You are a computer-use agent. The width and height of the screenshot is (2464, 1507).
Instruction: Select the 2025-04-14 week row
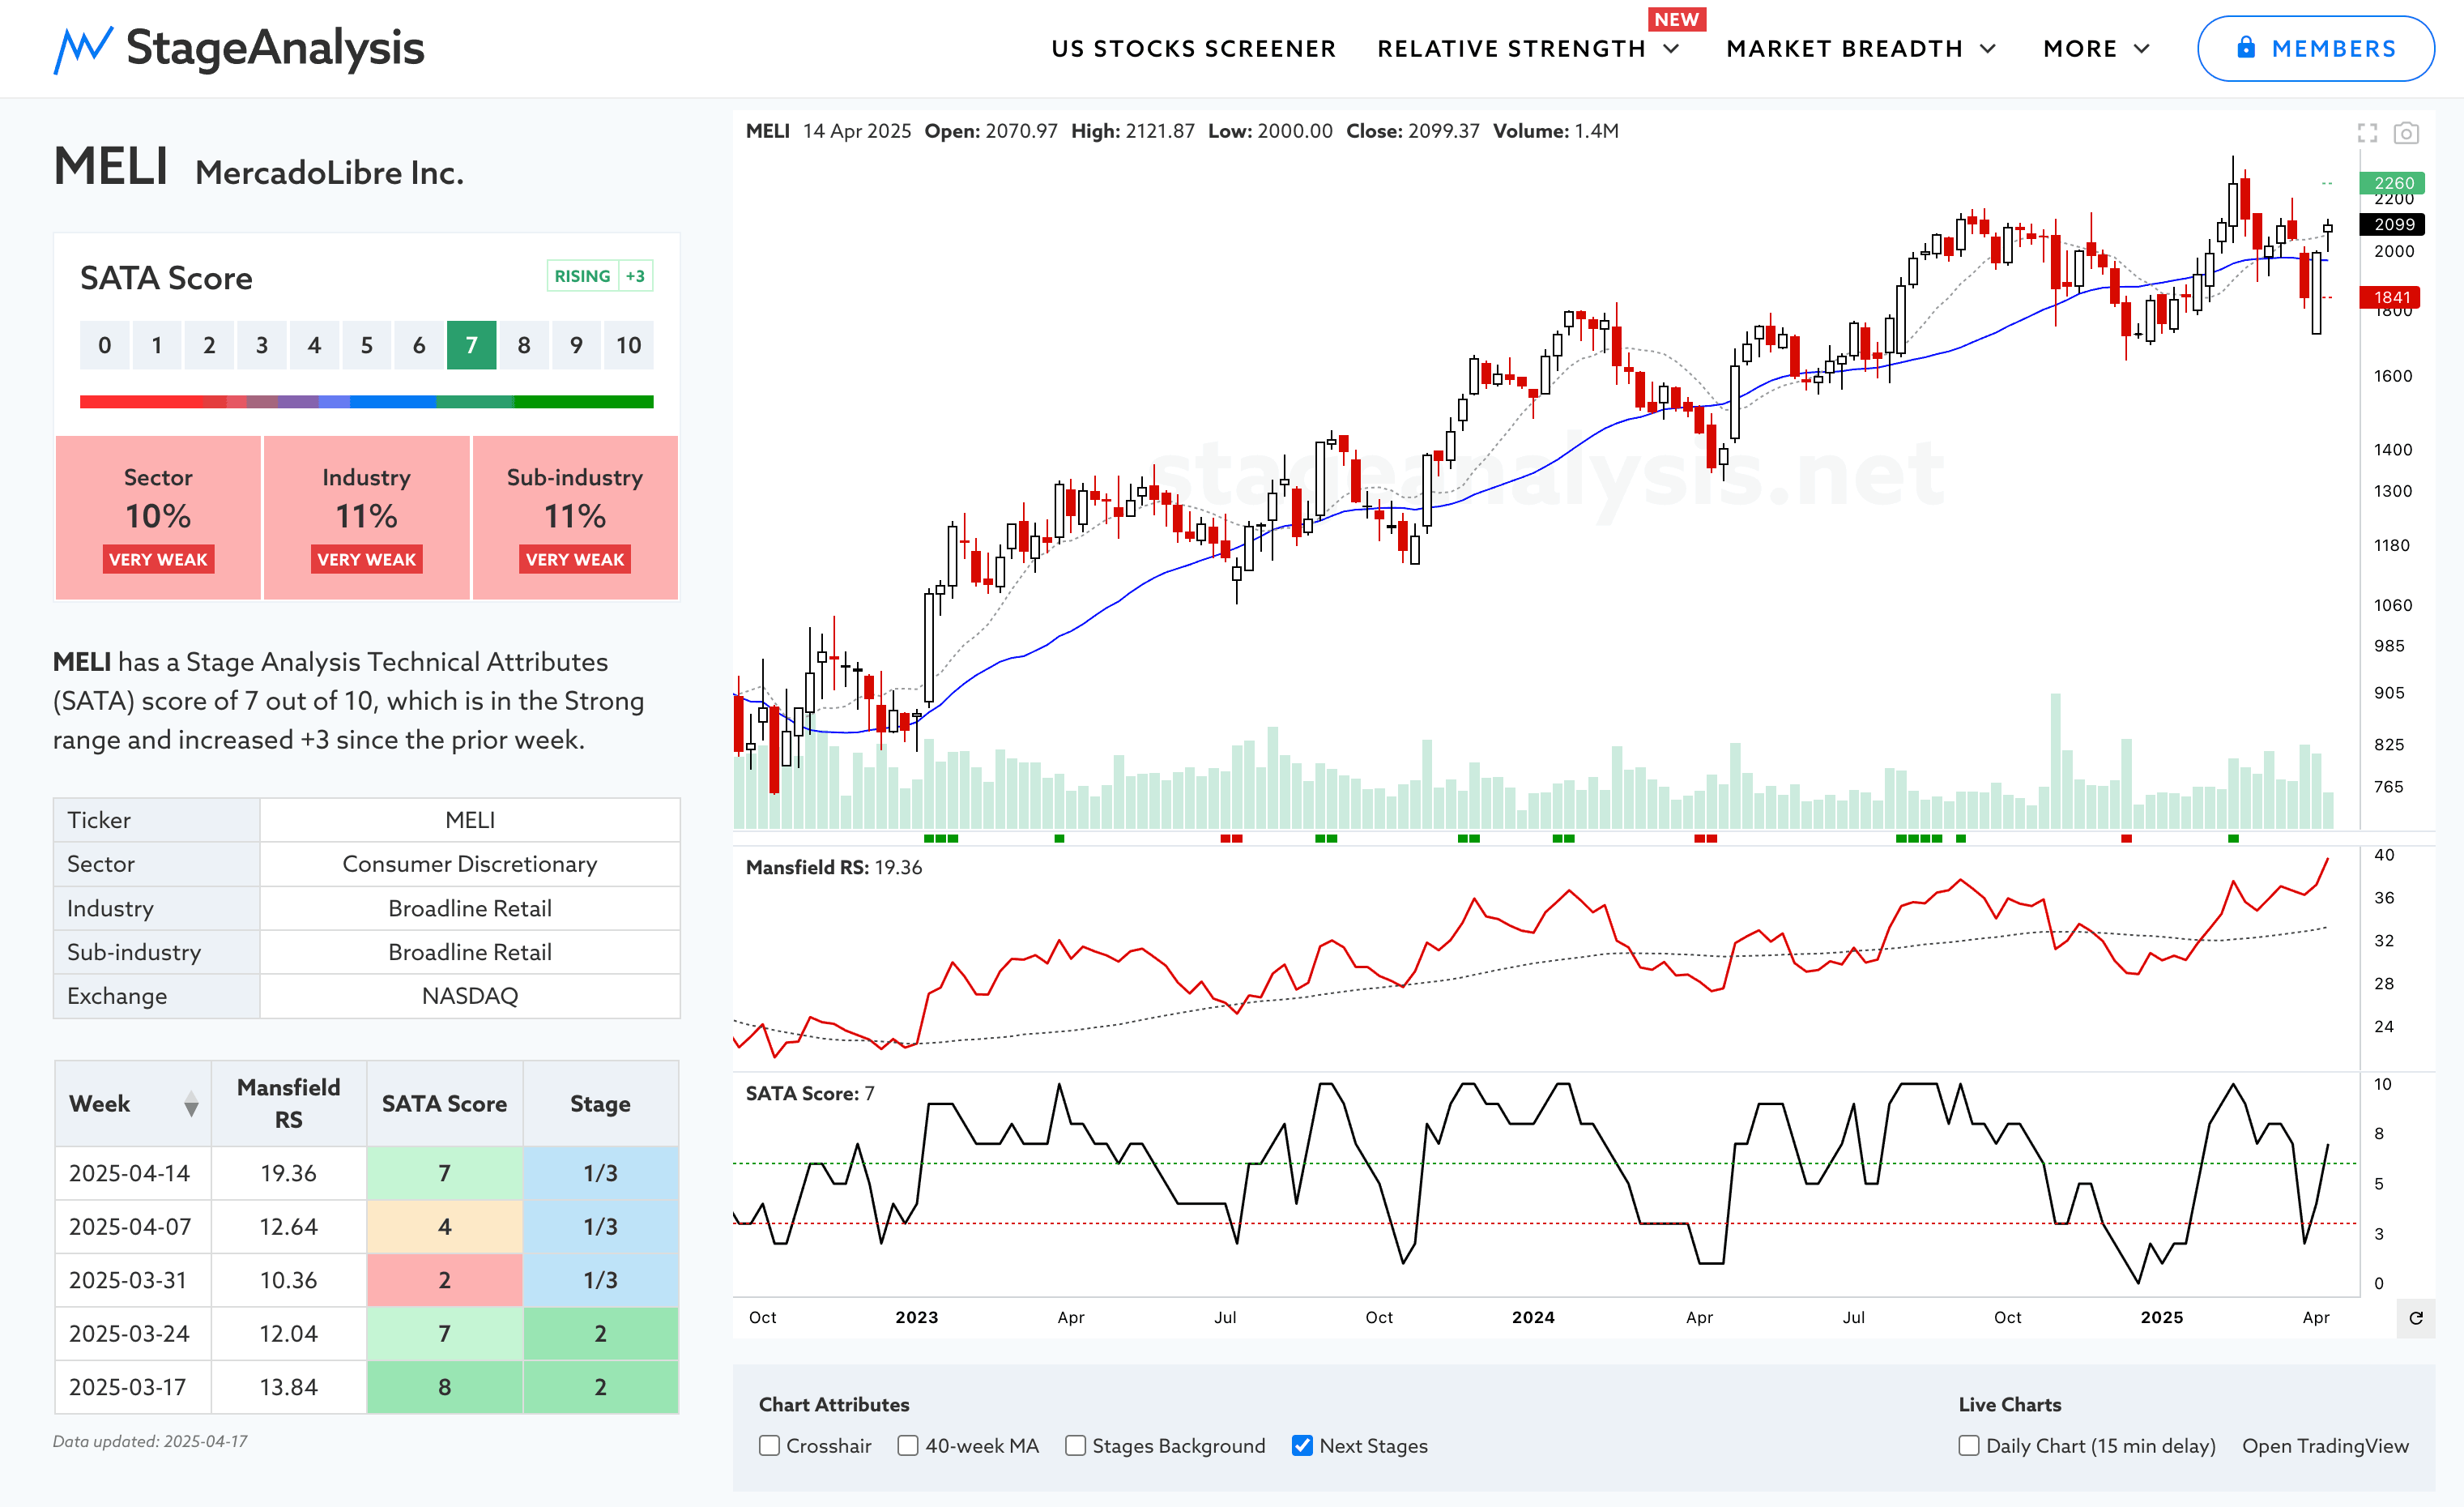[x=366, y=1173]
